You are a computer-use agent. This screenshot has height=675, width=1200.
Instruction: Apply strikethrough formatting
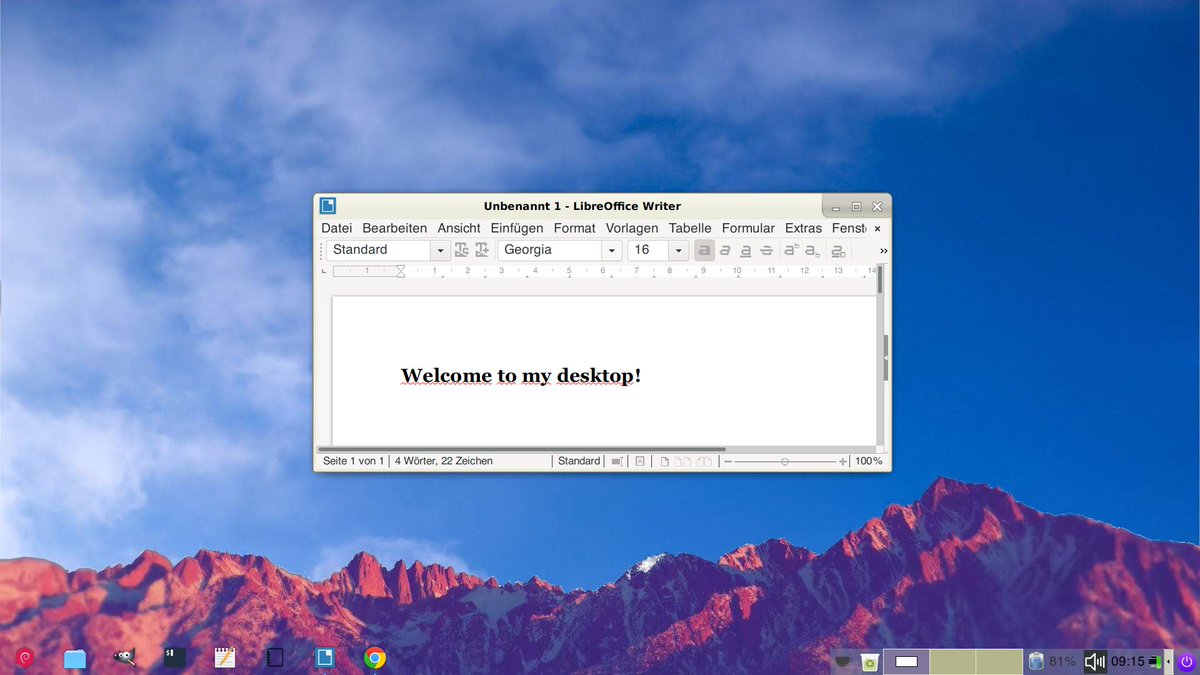[765, 250]
